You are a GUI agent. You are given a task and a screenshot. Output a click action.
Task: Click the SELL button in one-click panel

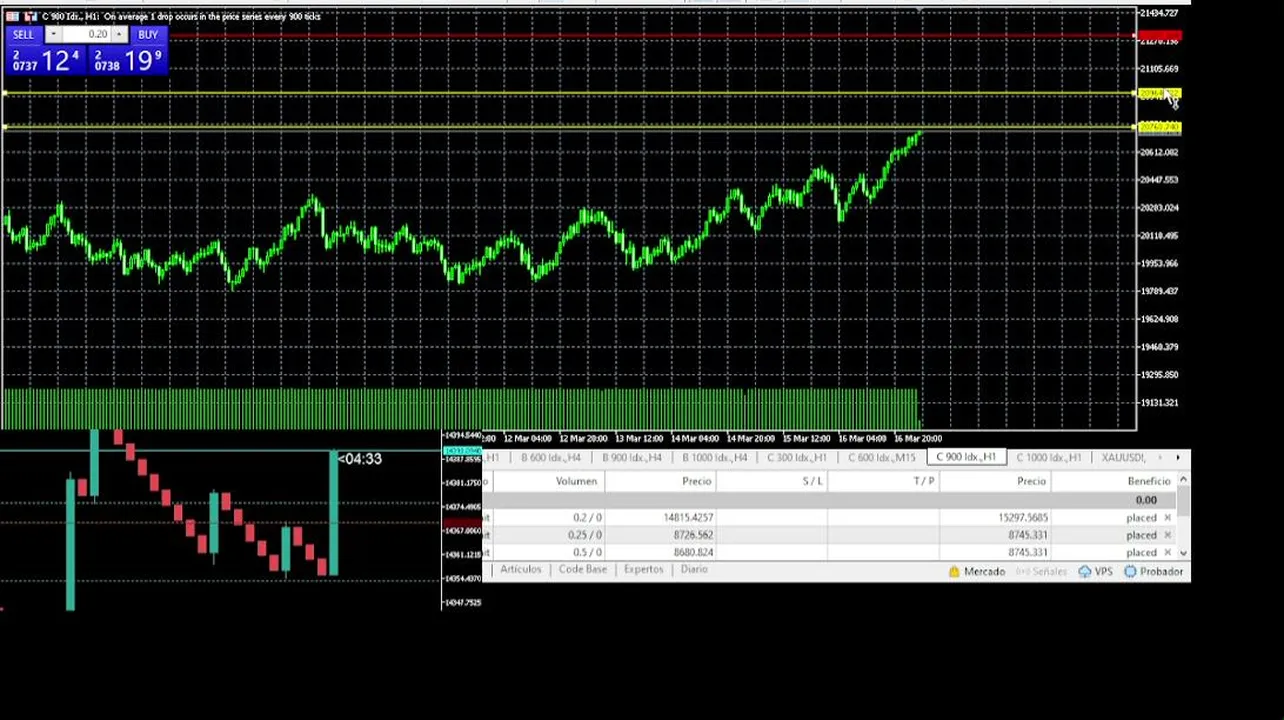point(23,35)
